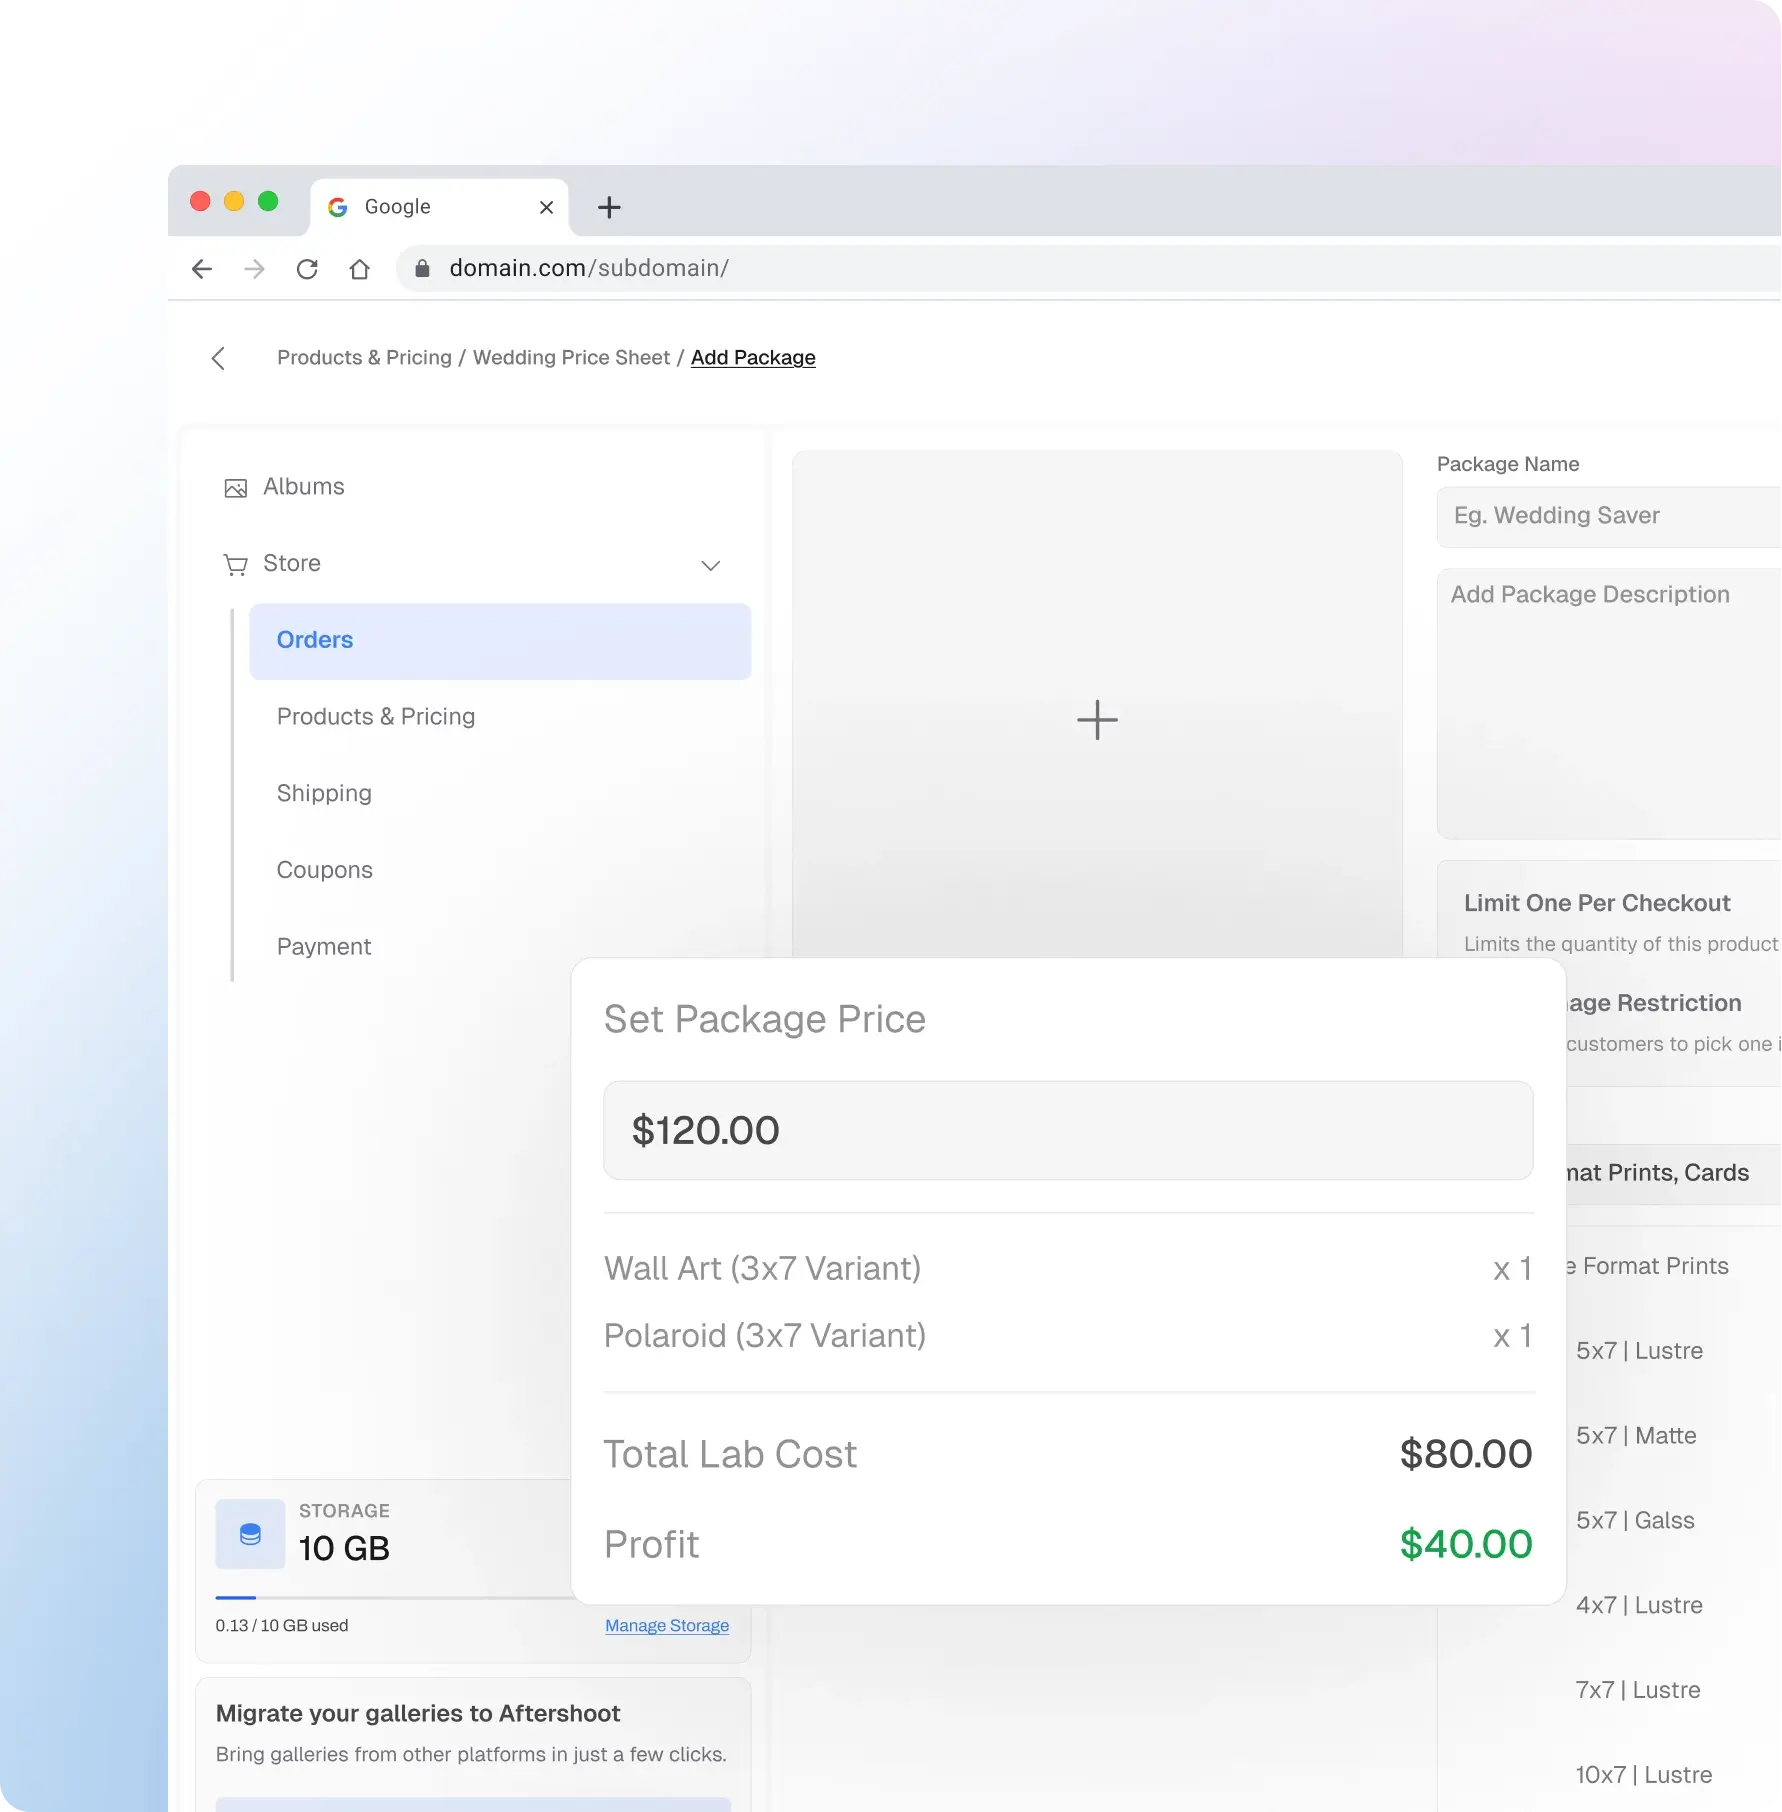Viewport: 1782px width, 1812px height.
Task: Go to Wedding Price Sheet breadcrumb
Action: point(571,358)
